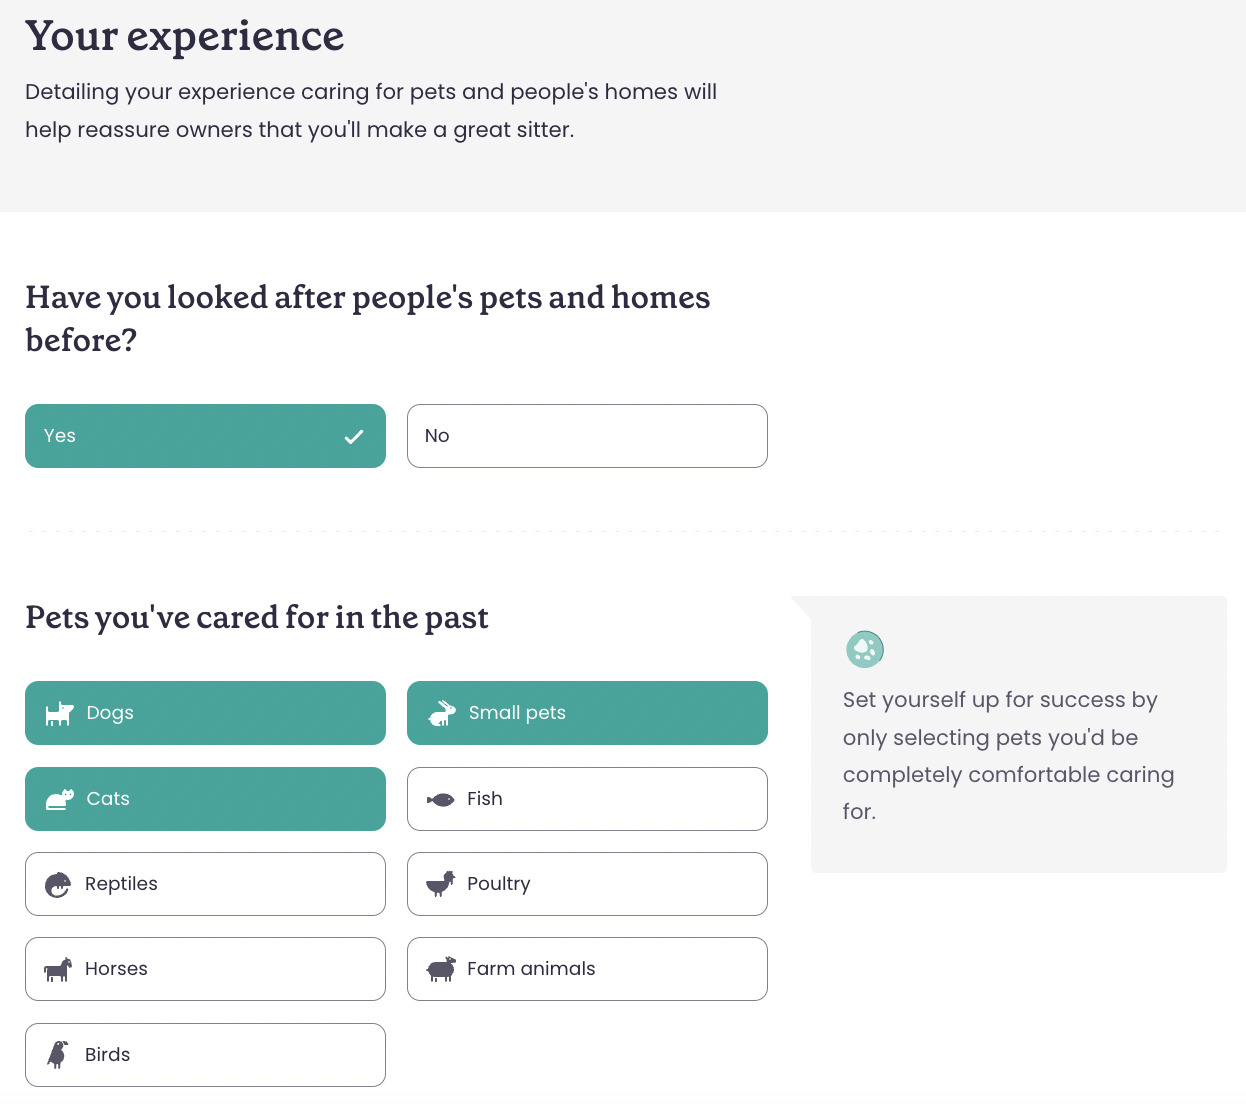Click the sheep farm animals icon
Viewport: 1246px width, 1104px height.
pyautogui.click(x=441, y=969)
